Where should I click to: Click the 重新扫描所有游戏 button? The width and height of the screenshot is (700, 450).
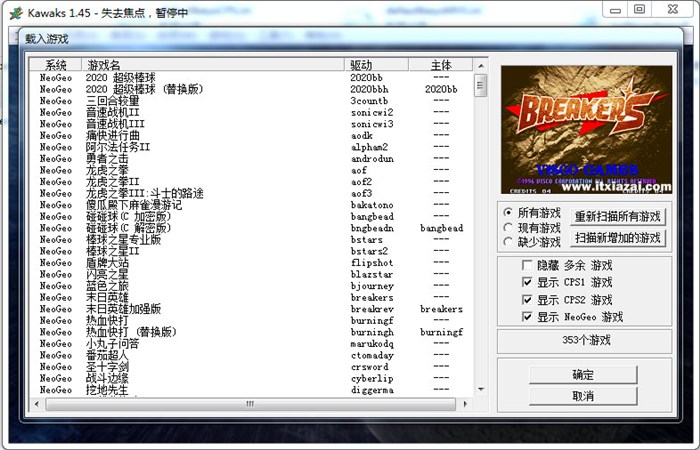618,217
